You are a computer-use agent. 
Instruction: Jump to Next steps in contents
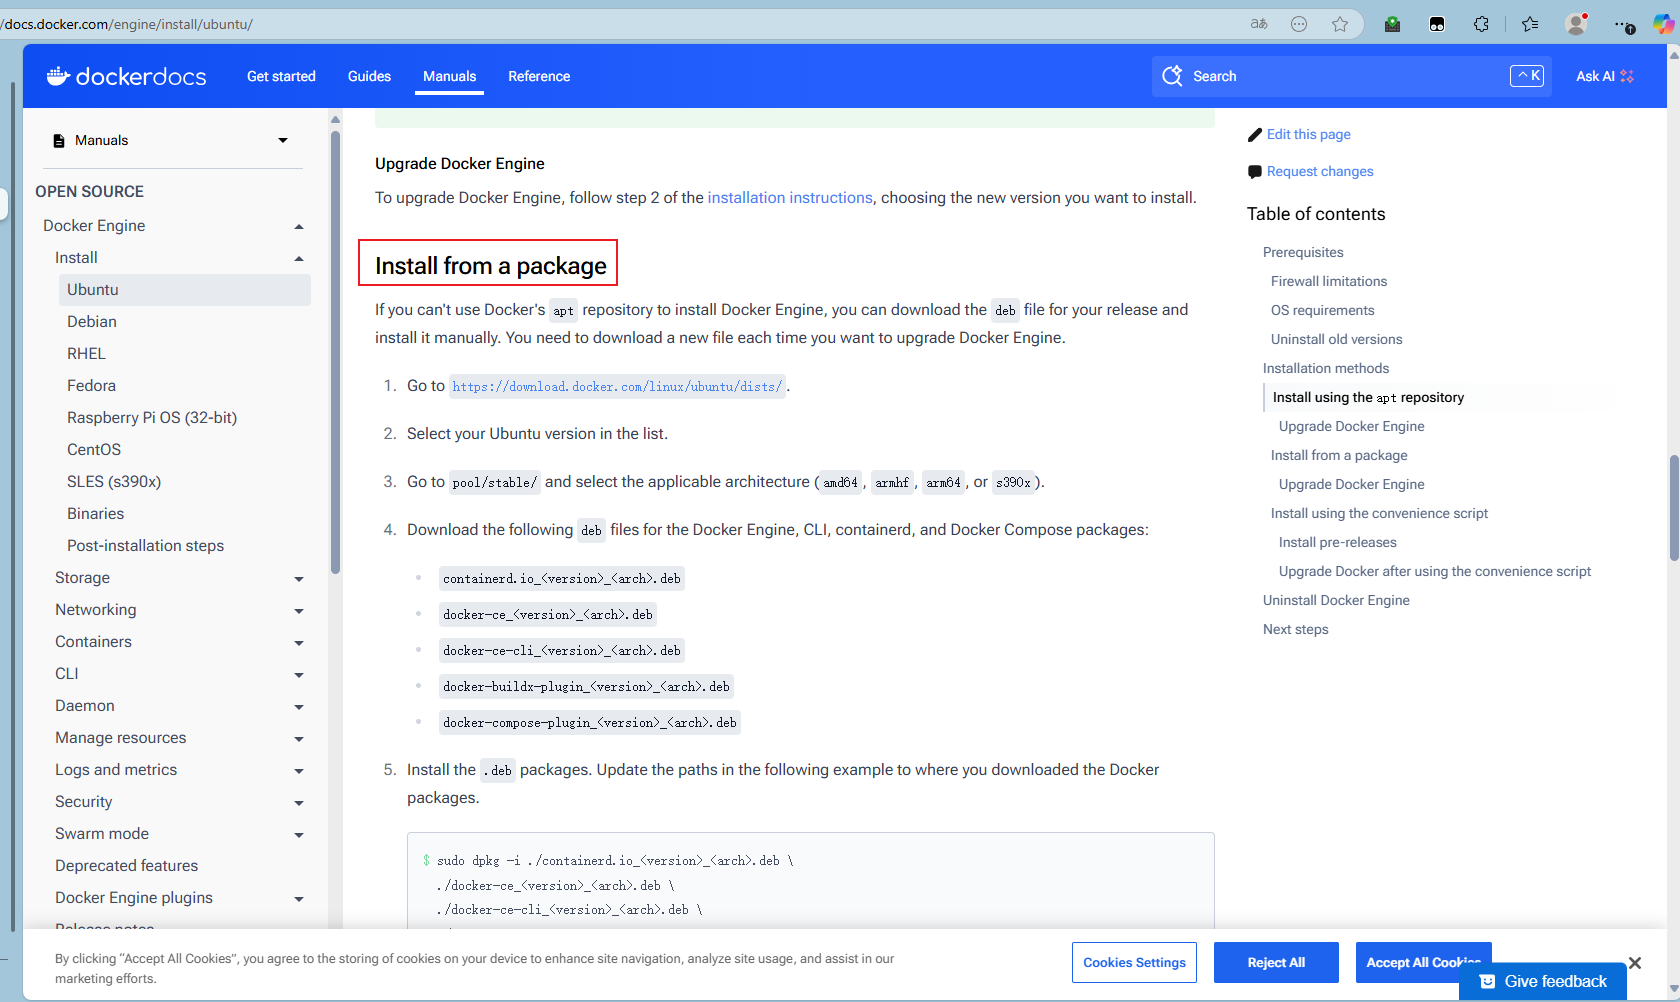[x=1295, y=630]
